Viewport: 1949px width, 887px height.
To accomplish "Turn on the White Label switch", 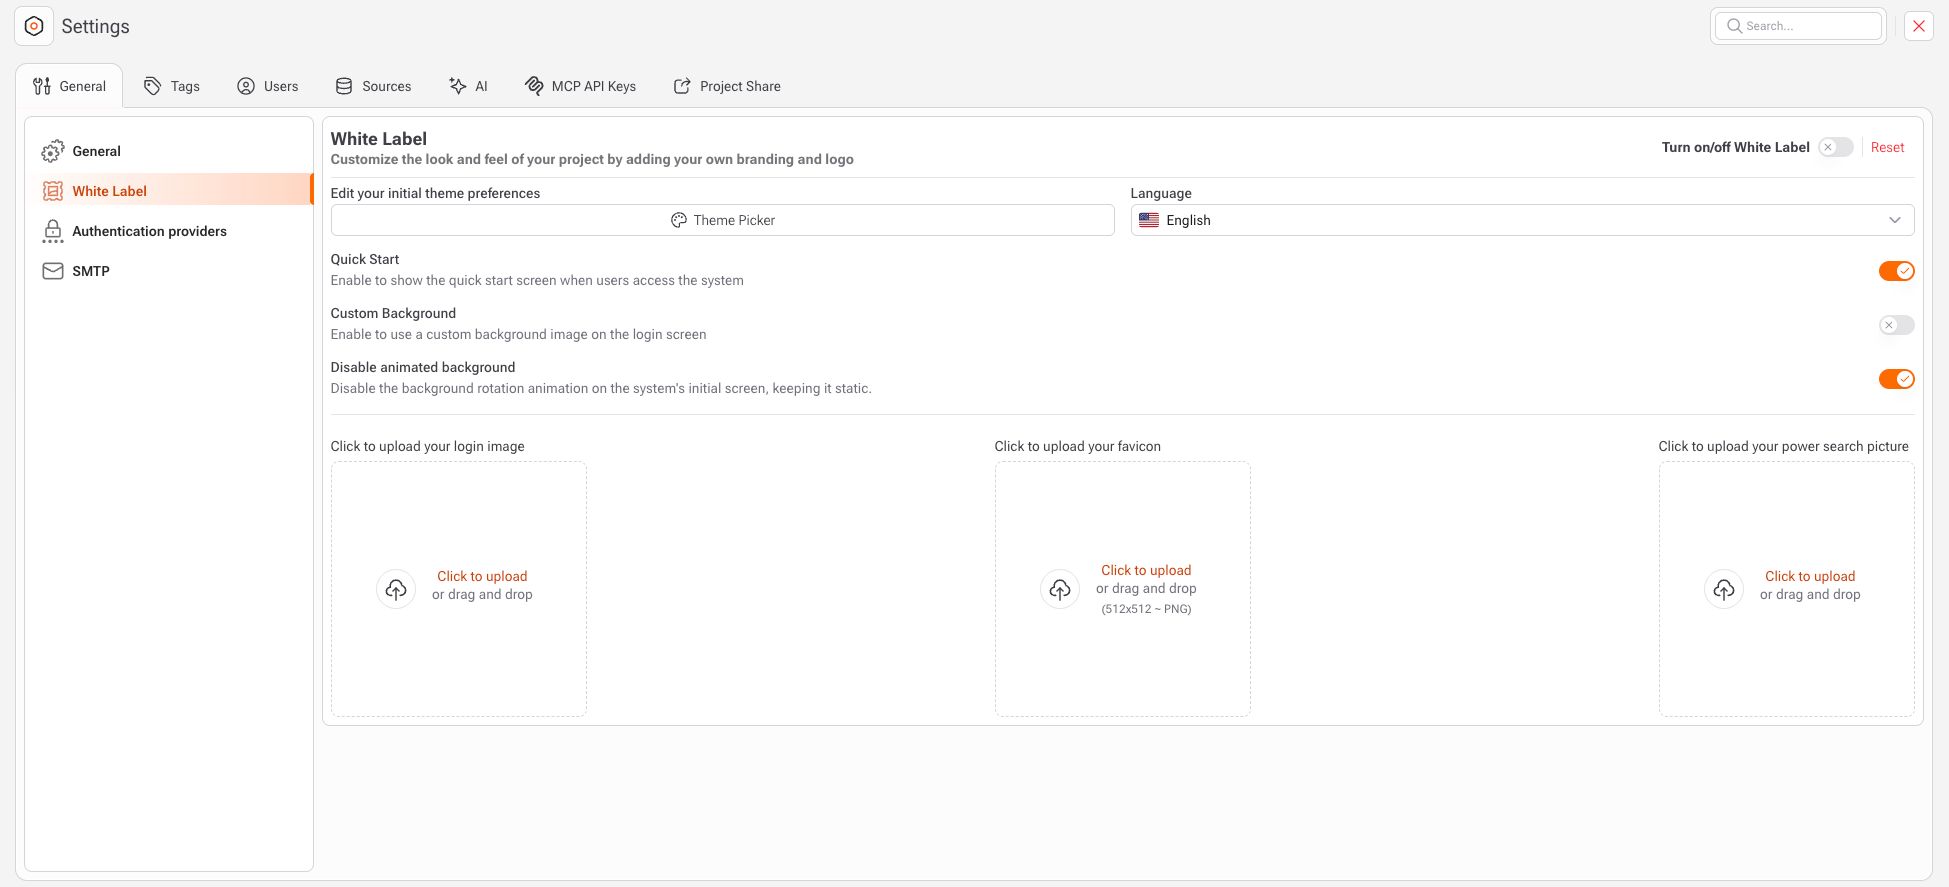I will (x=1836, y=147).
